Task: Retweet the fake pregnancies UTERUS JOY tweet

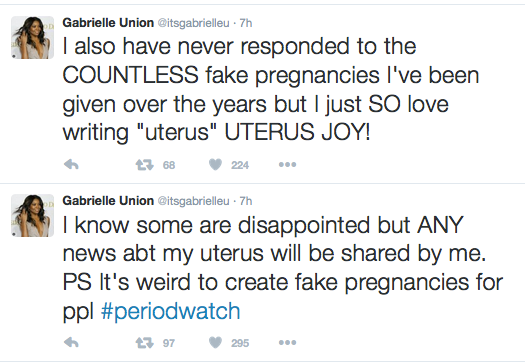Action: (144, 164)
